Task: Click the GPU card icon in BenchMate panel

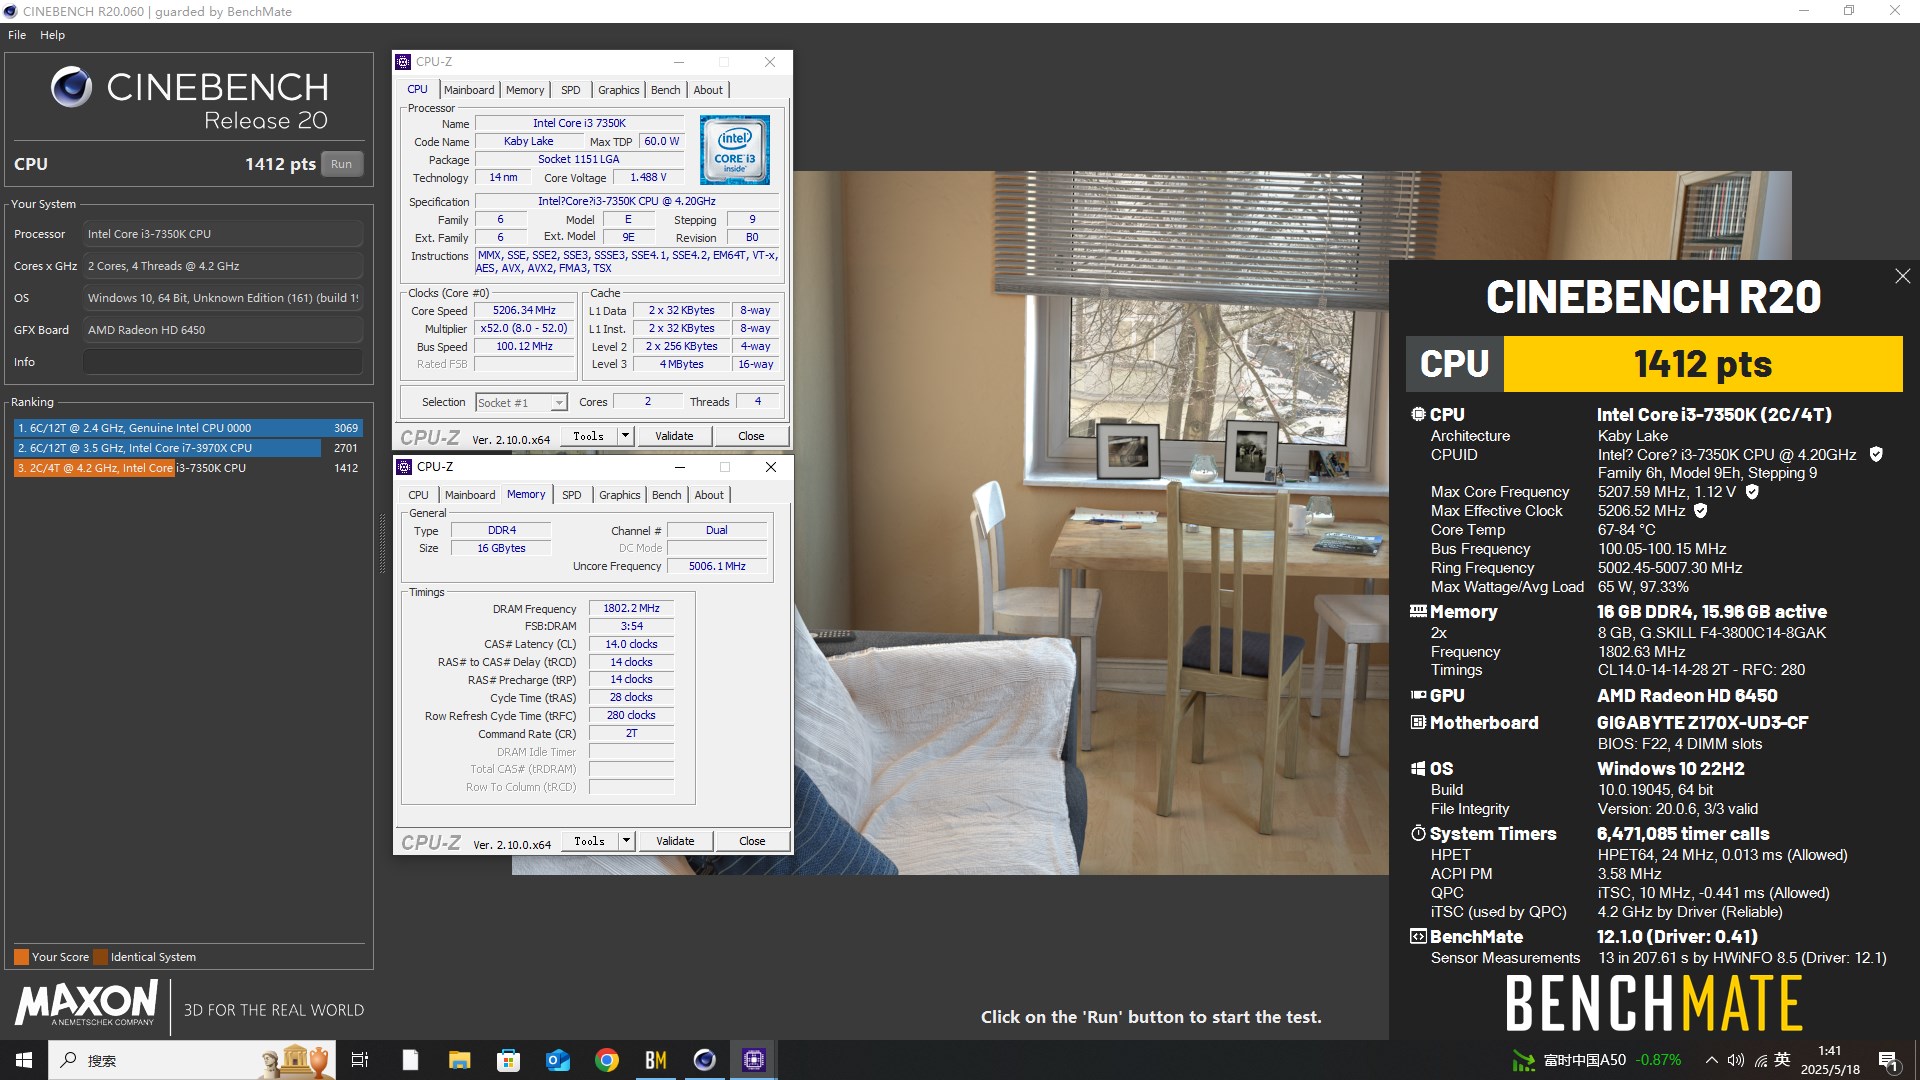Action: [x=1418, y=695]
